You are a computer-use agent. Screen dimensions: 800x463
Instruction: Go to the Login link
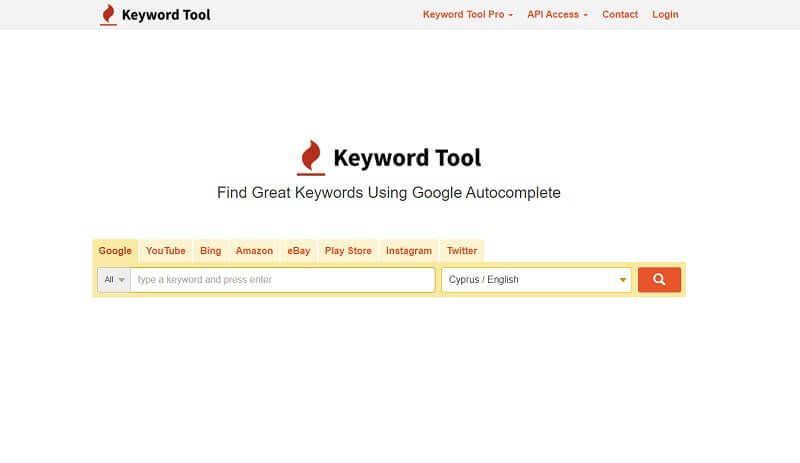tap(665, 15)
